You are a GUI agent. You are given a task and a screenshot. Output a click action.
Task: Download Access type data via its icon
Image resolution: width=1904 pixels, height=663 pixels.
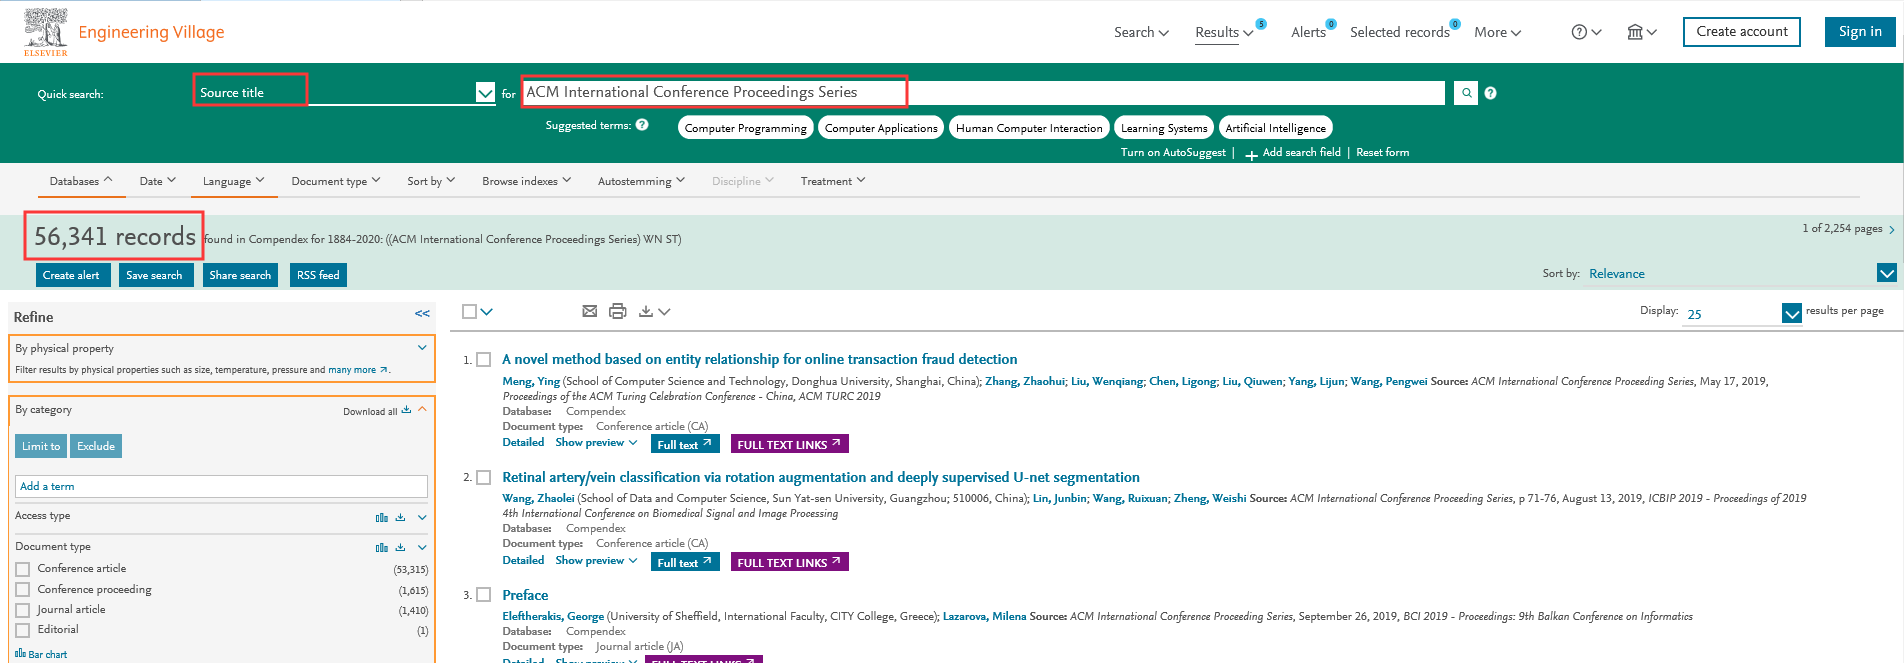click(400, 517)
